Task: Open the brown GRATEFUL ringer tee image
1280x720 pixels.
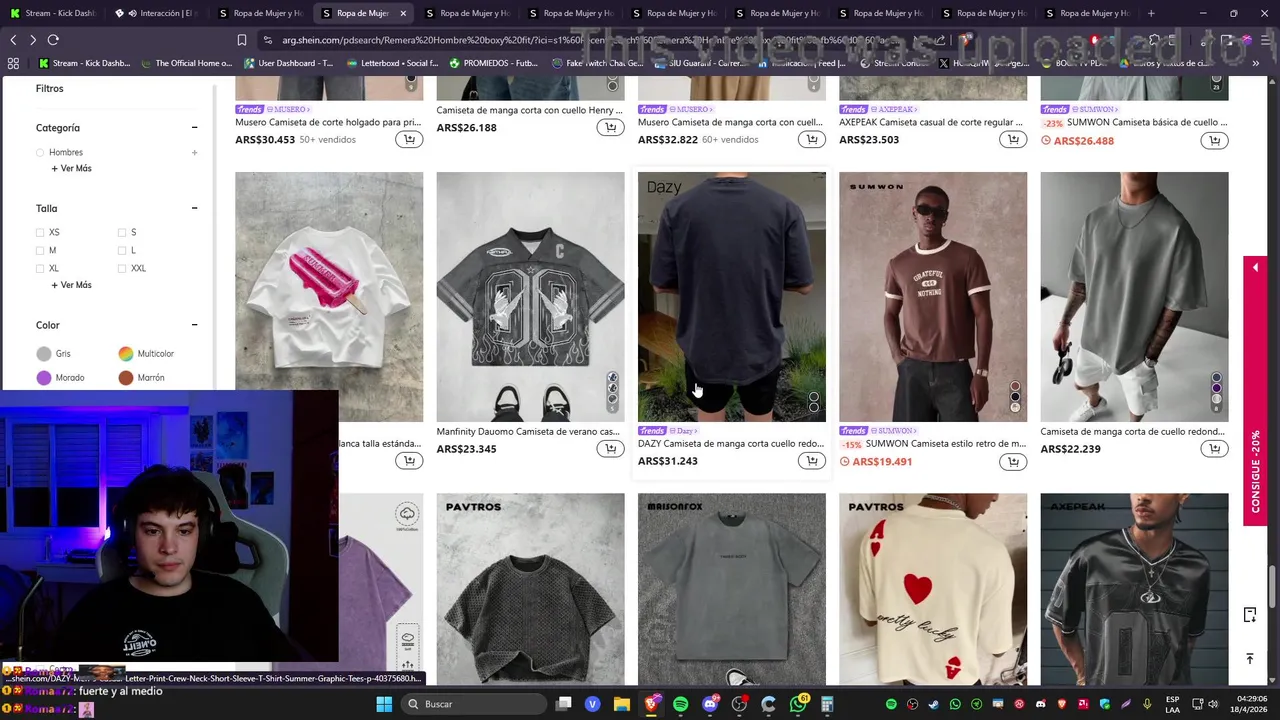Action: (933, 296)
